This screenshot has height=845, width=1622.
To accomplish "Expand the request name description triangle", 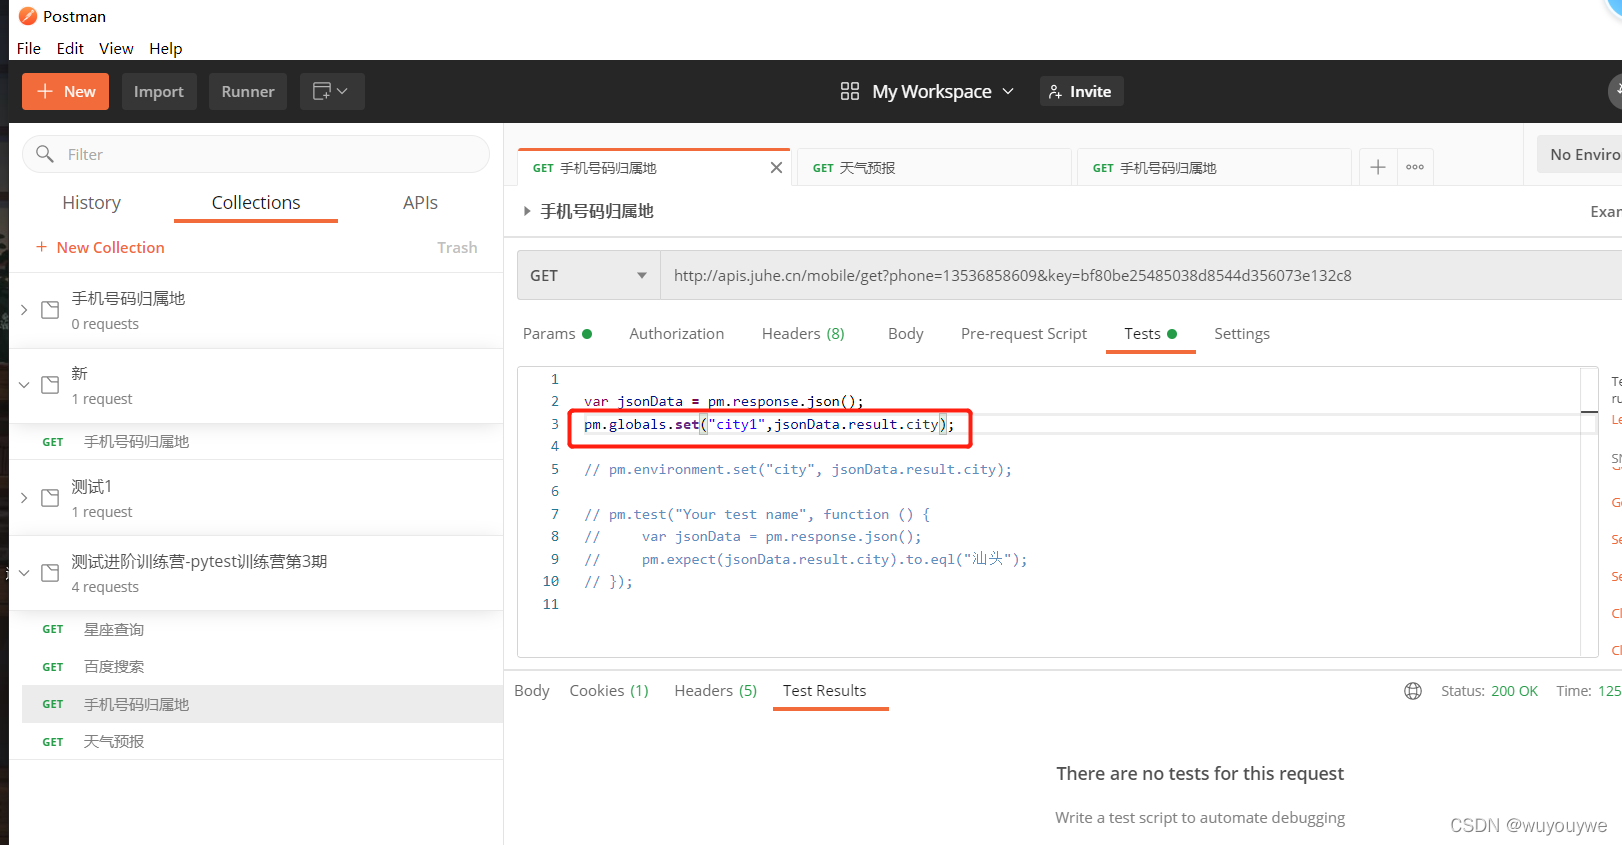I will click(x=527, y=211).
